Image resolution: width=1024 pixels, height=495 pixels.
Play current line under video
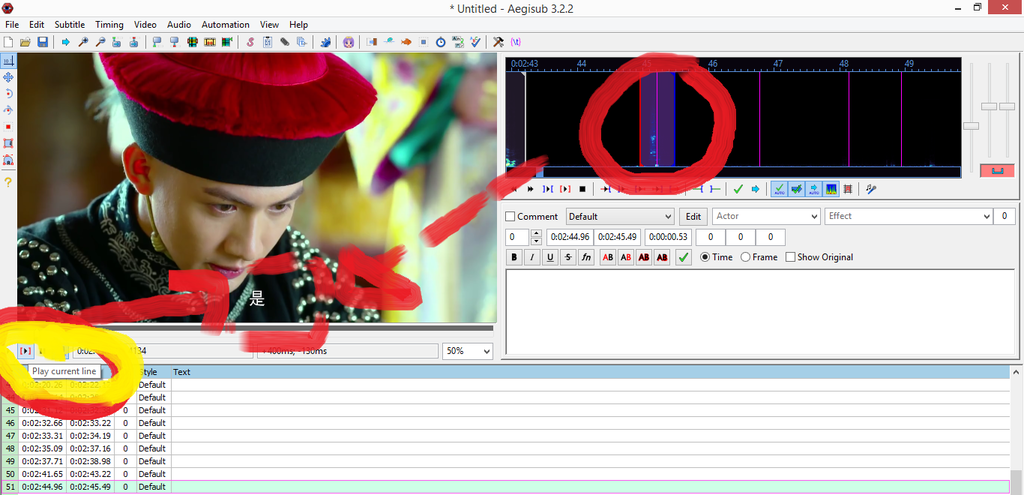pos(25,351)
